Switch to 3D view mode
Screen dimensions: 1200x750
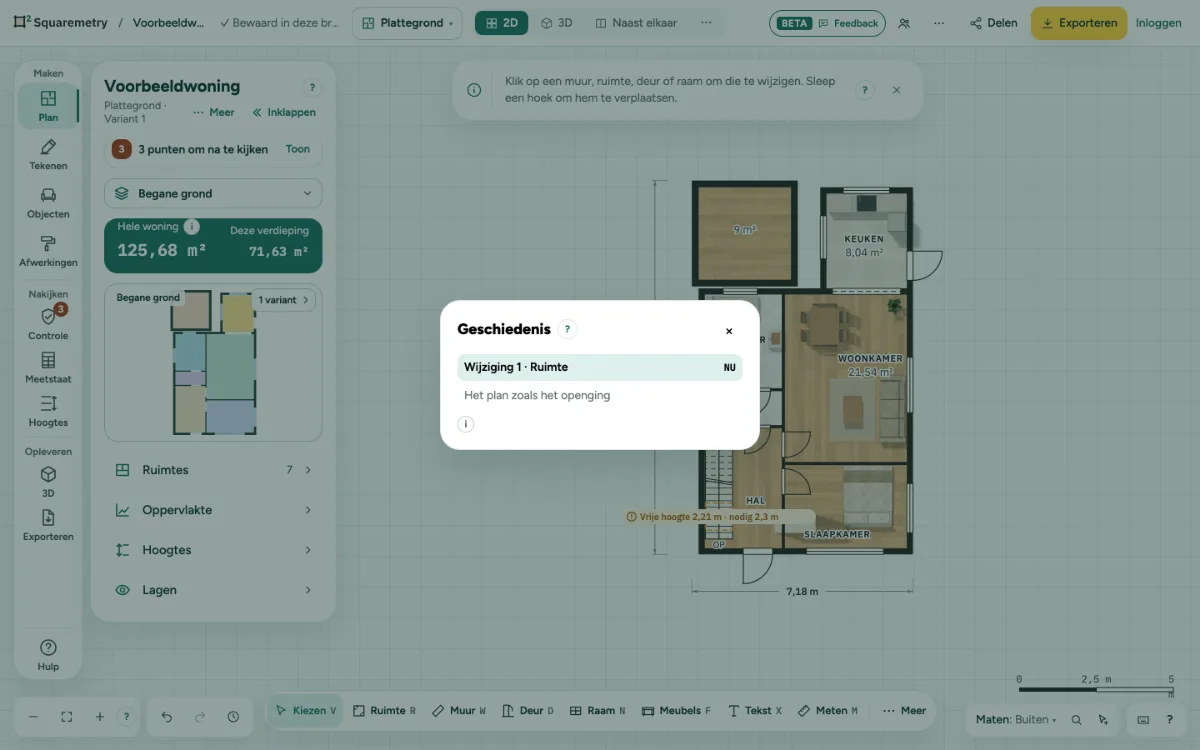tap(556, 23)
